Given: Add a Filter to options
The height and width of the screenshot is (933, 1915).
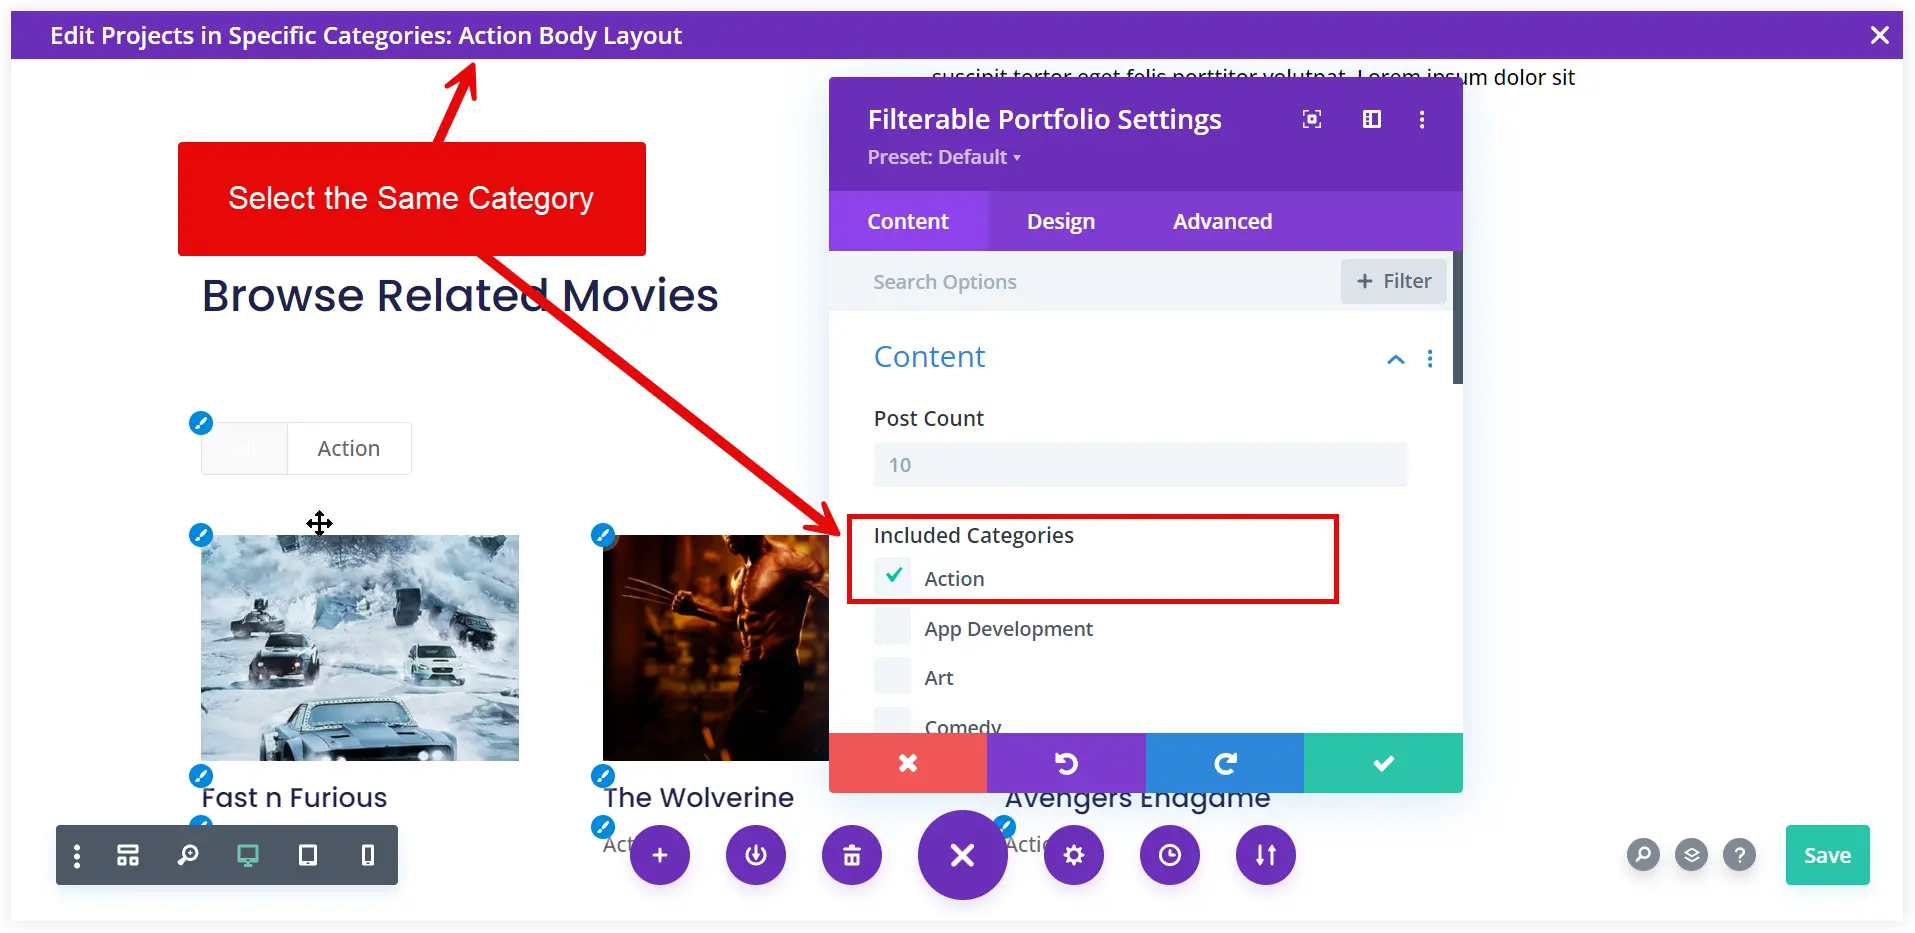Looking at the screenshot, I should point(1393,282).
